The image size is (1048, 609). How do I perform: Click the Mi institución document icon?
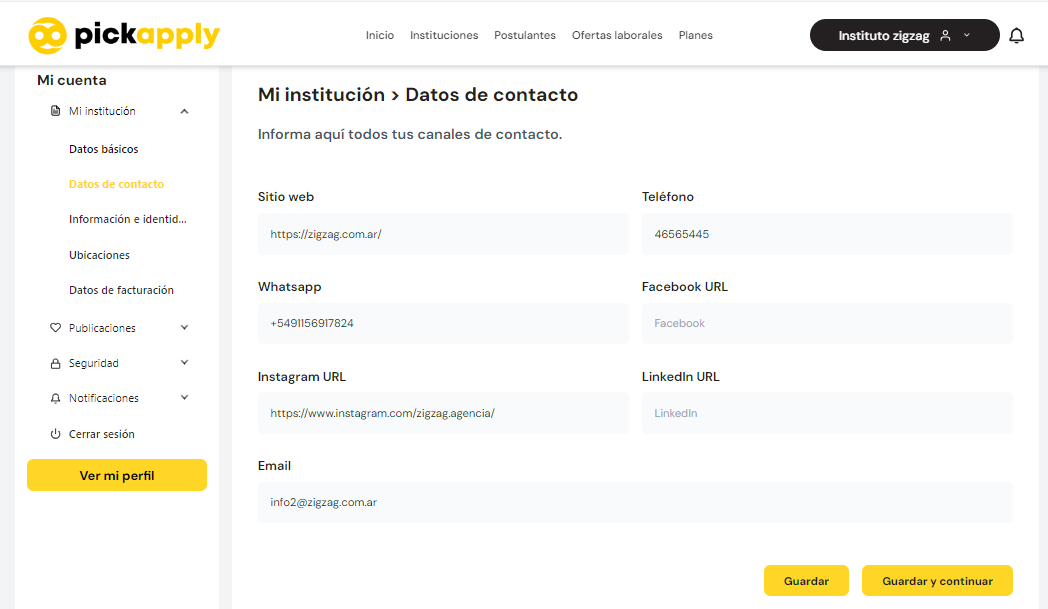pos(55,111)
